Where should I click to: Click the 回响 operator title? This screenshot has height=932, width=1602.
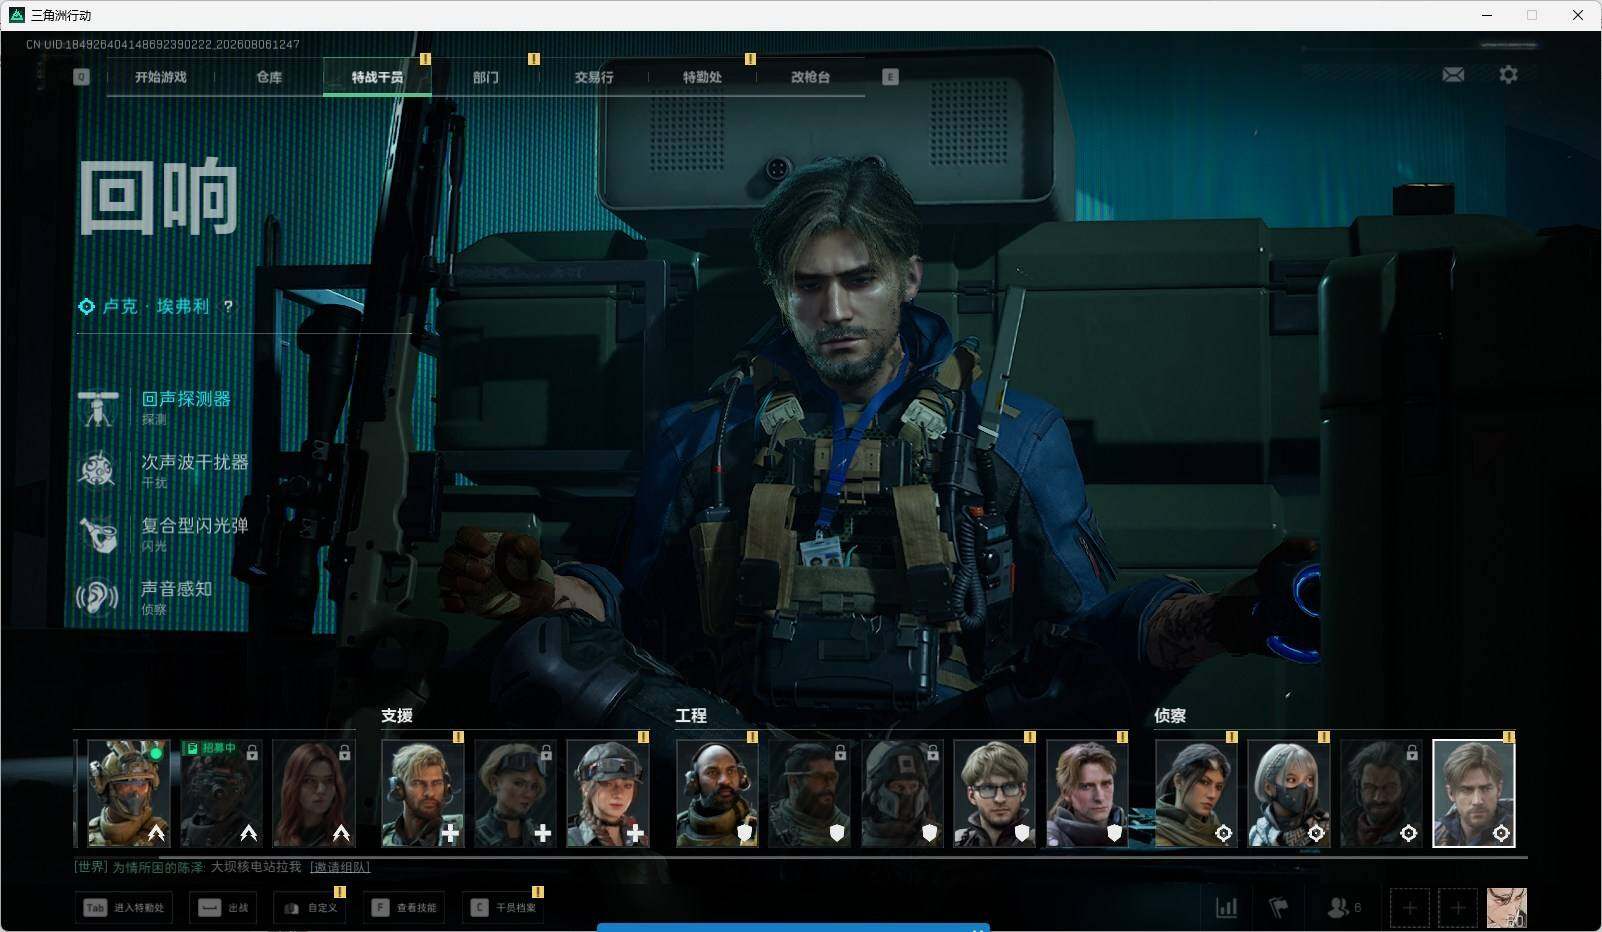pyautogui.click(x=159, y=196)
